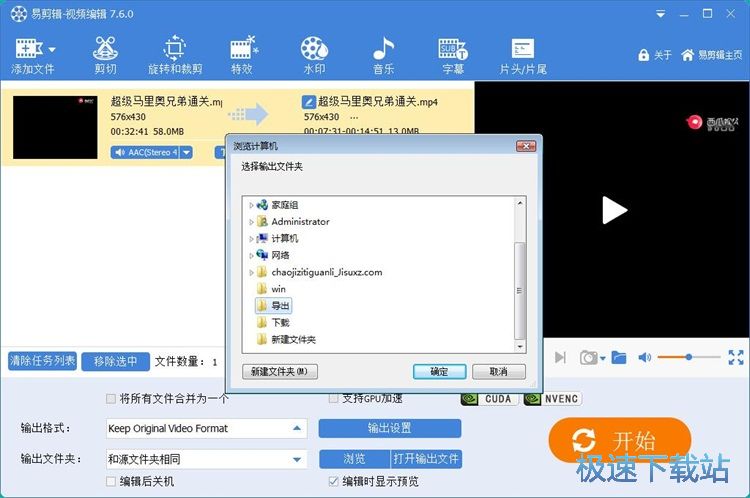Select 计算机 in the tree

click(277, 238)
